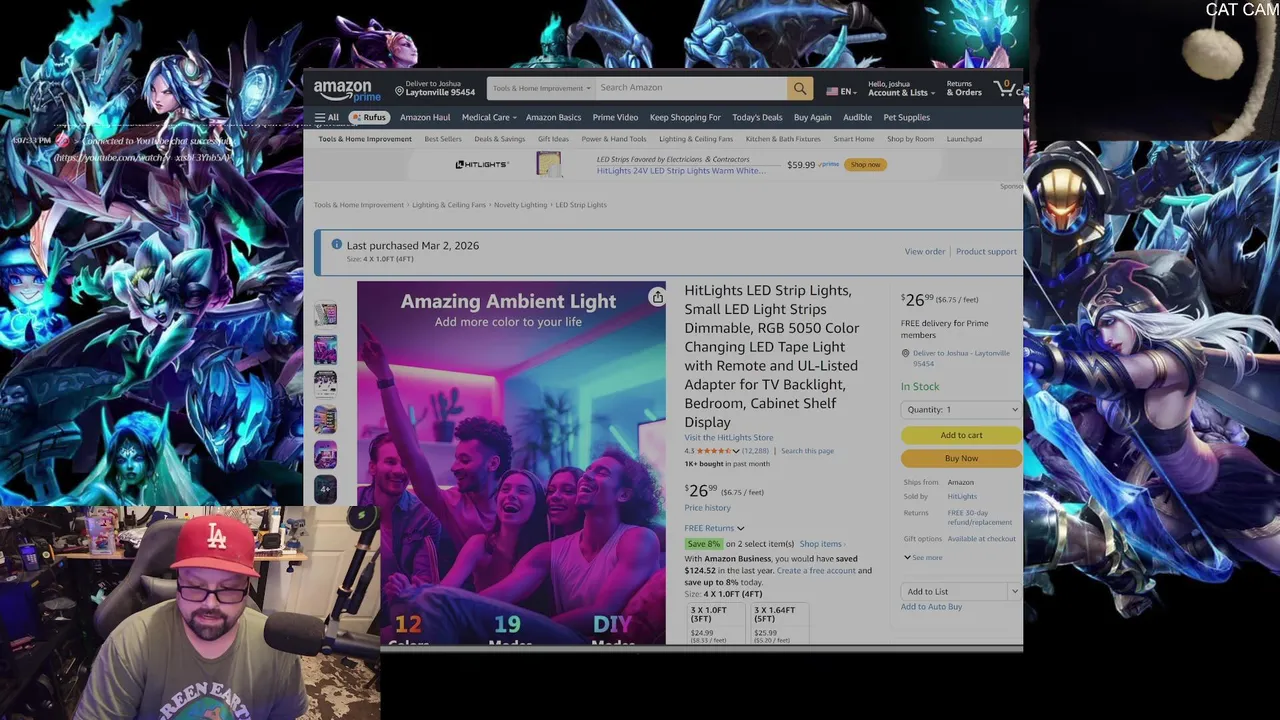Open Today's Deals
This screenshot has height=720, width=1280.
[757, 117]
